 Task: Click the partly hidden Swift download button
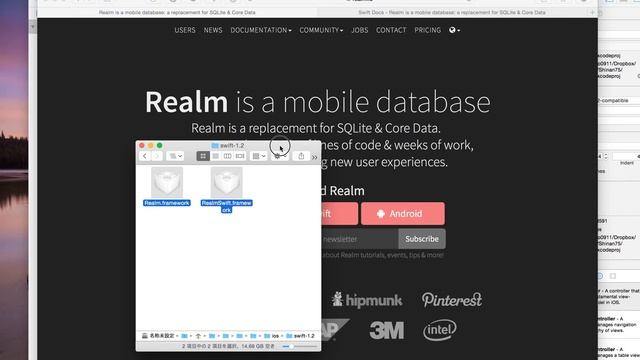pyautogui.click(x=340, y=213)
